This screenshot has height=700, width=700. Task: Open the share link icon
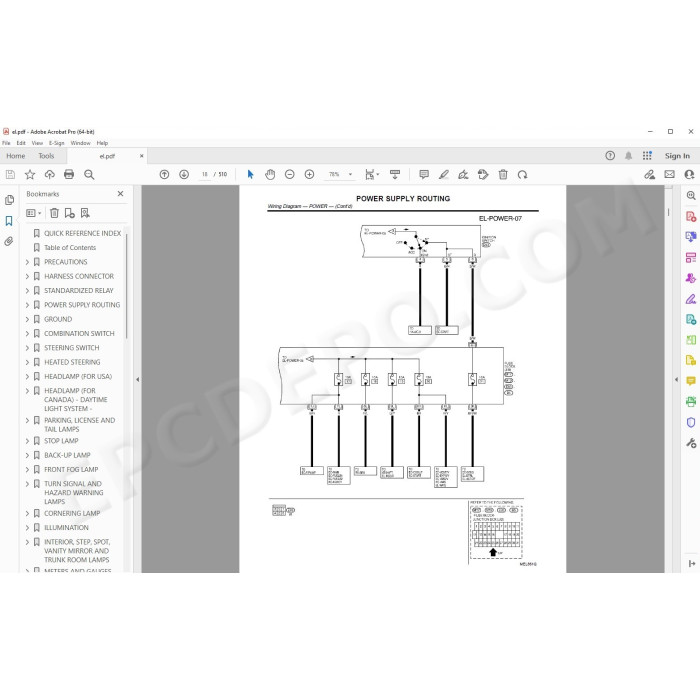pos(650,175)
